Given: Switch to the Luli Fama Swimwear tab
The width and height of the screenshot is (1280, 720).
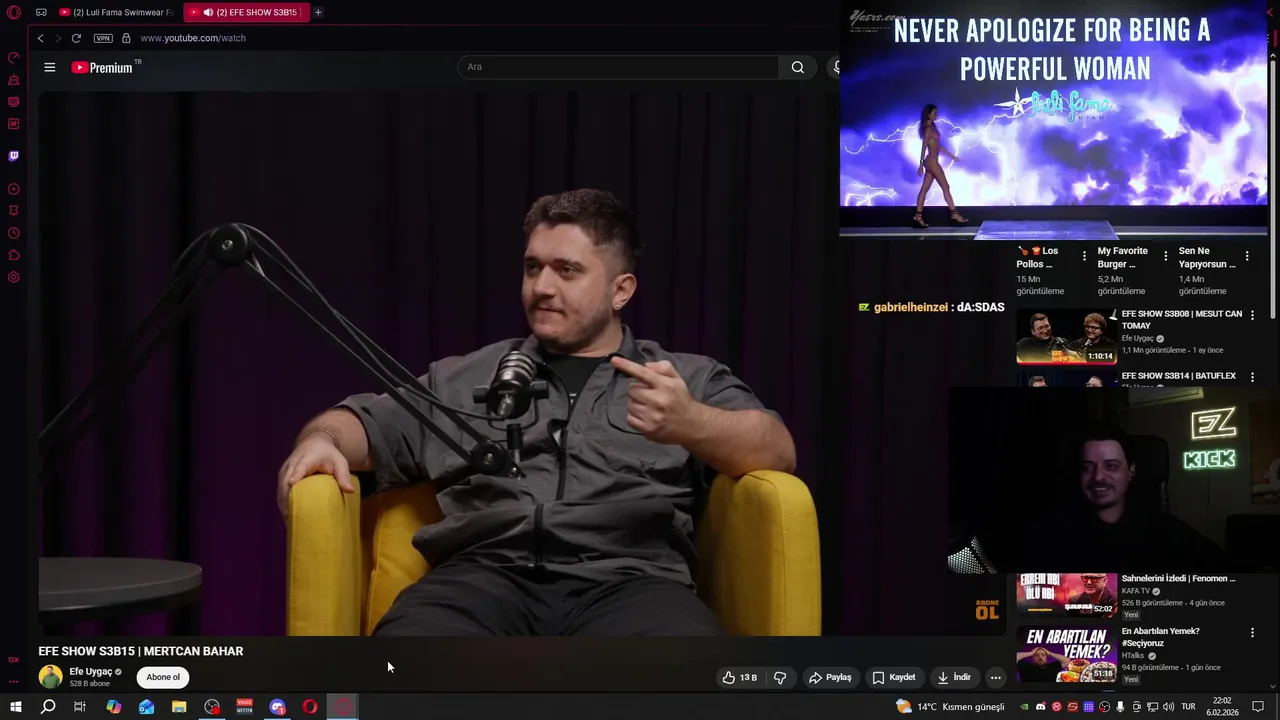Looking at the screenshot, I should point(116,12).
